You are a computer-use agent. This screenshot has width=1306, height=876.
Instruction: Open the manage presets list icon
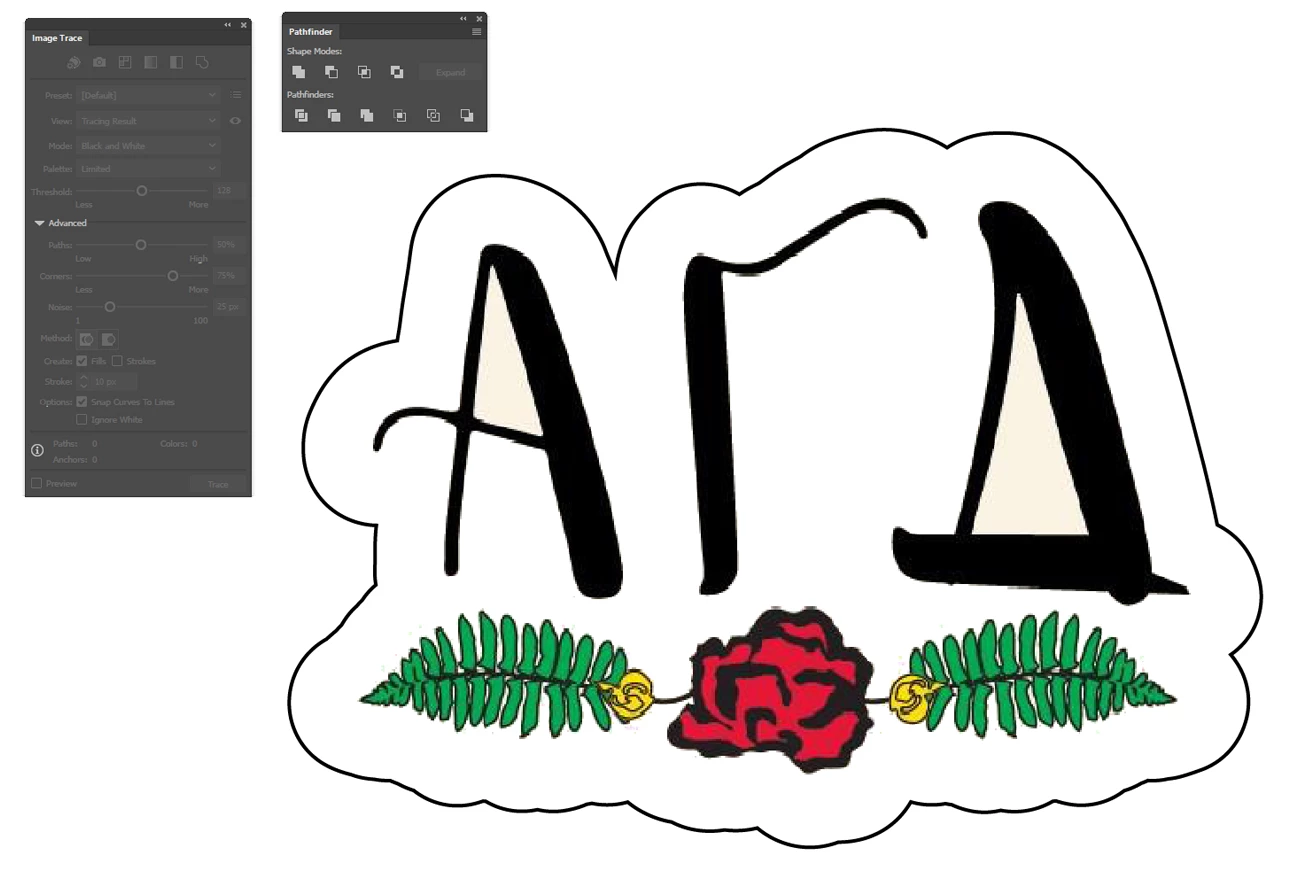[236, 95]
